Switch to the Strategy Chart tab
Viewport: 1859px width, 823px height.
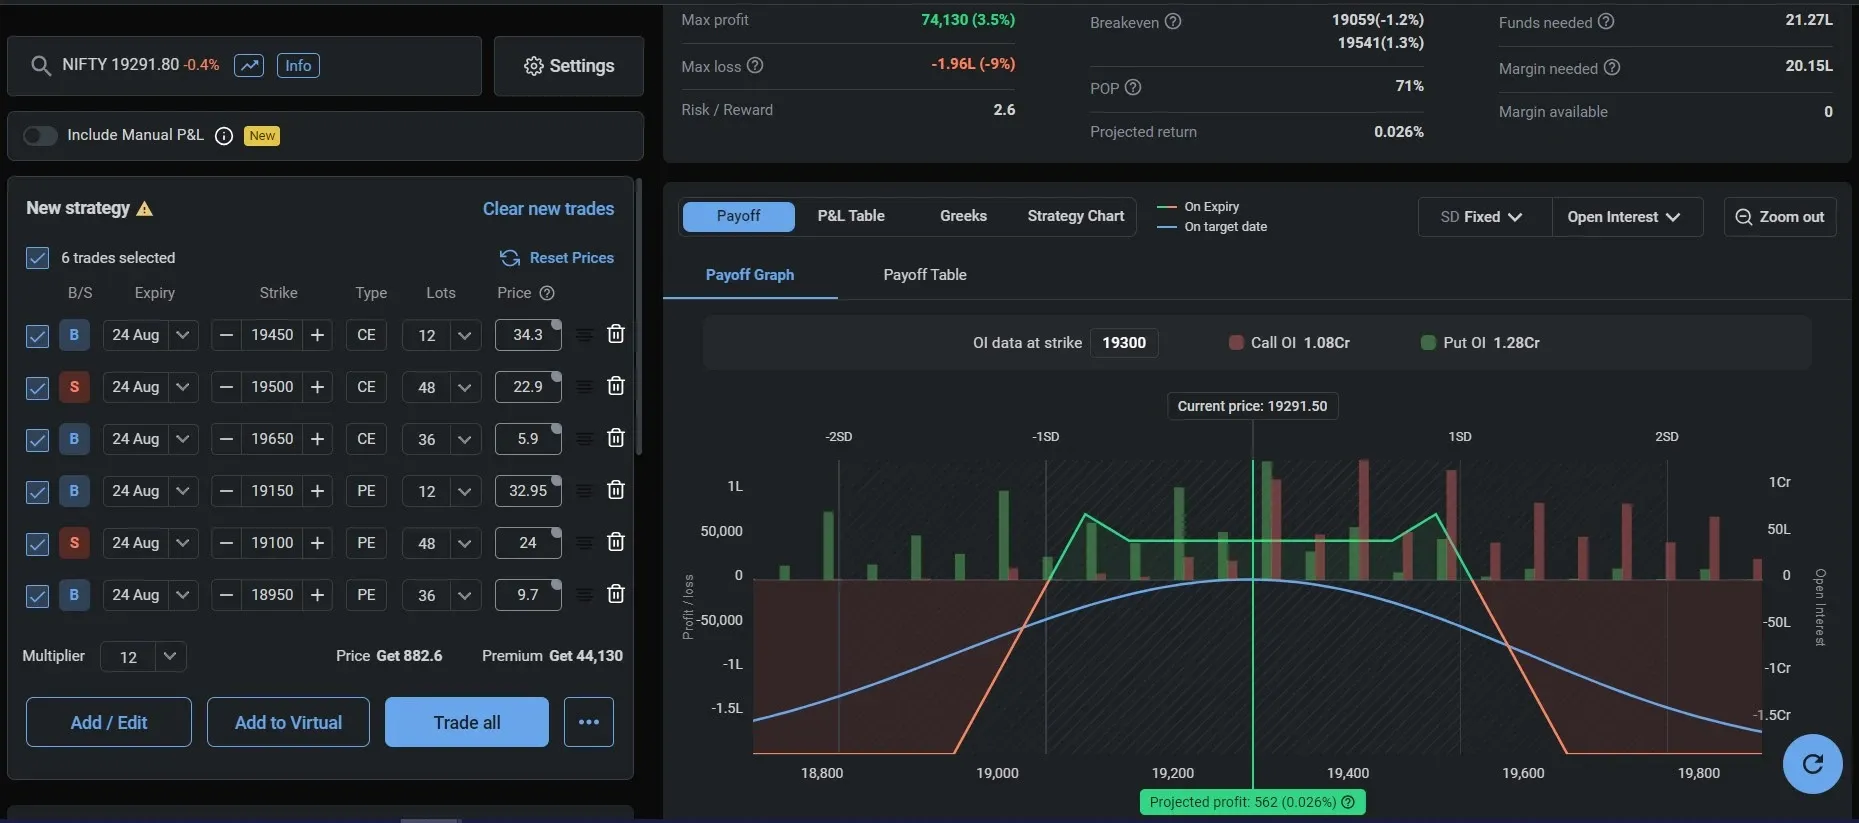click(1076, 216)
